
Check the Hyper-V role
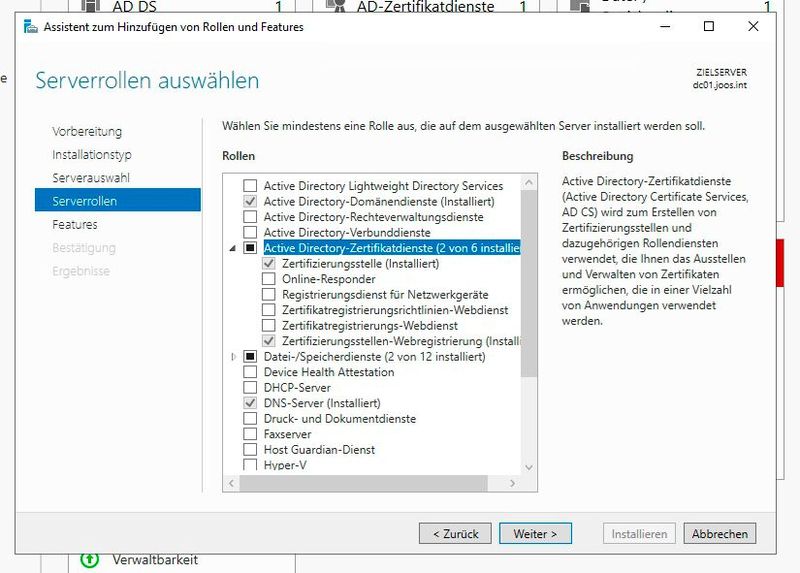pos(250,465)
